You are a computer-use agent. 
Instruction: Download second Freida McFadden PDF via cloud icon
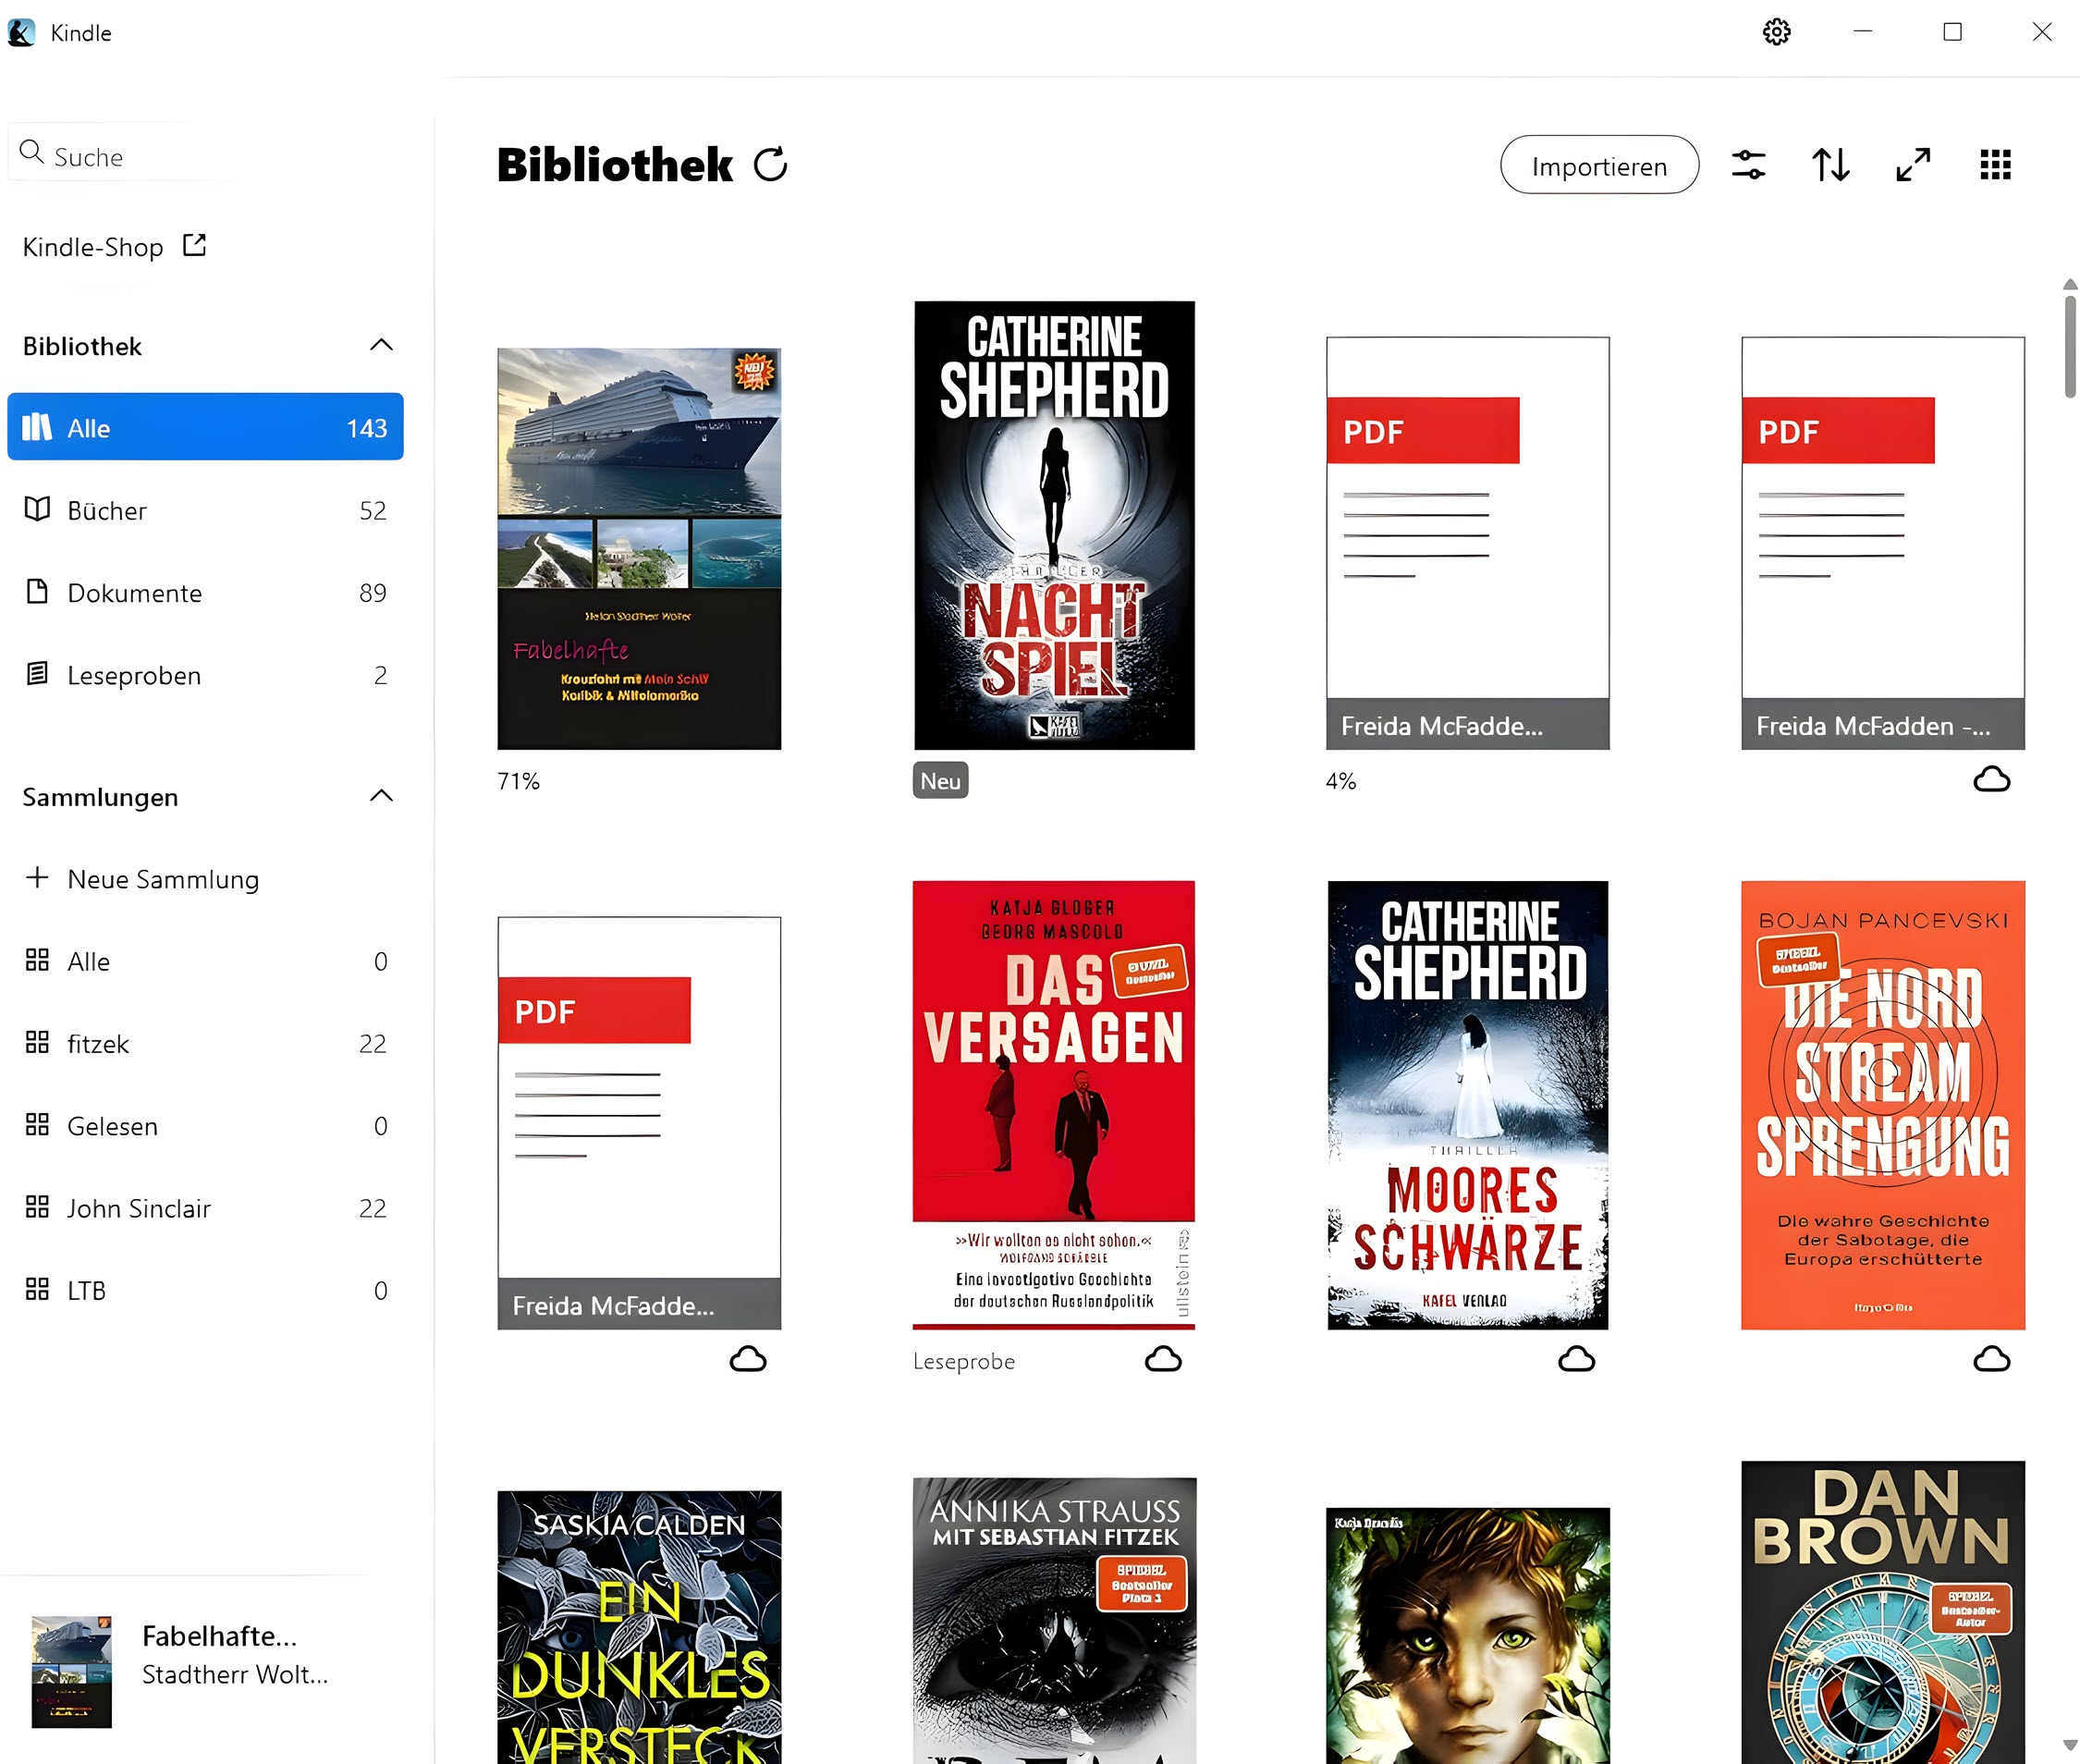[1991, 779]
